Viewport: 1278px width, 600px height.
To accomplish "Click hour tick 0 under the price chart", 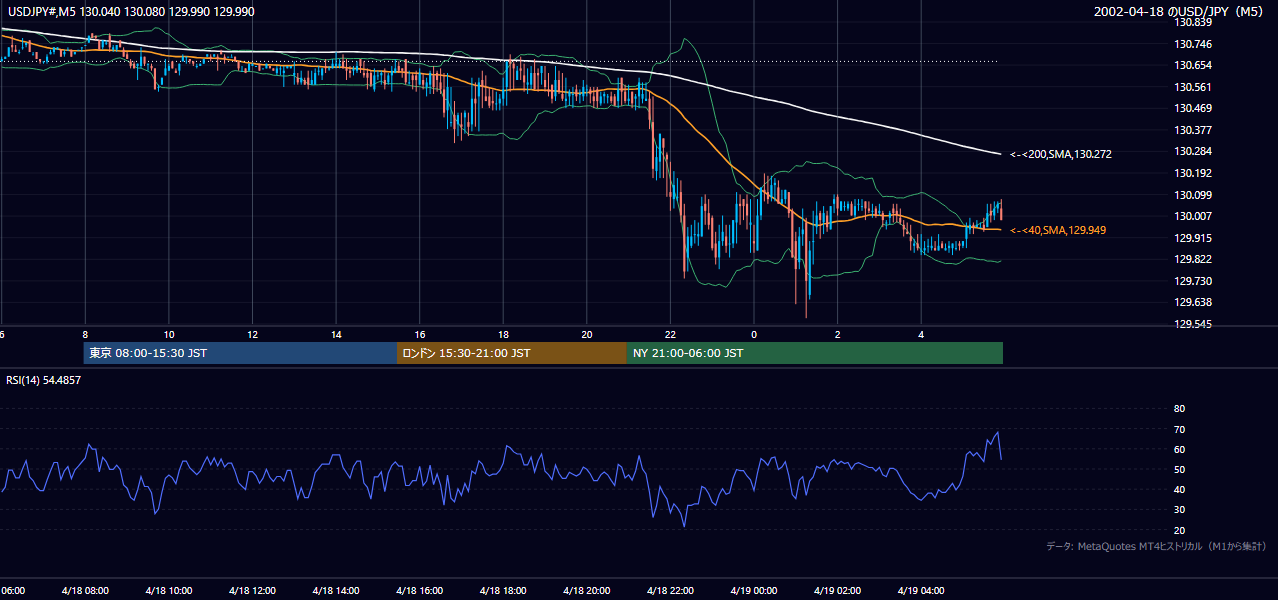I will (754, 334).
